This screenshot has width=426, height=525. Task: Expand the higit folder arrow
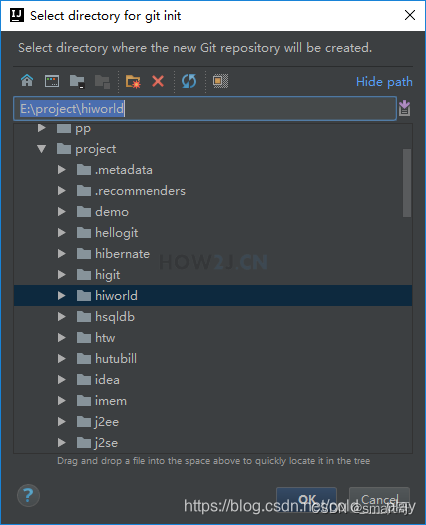tap(62, 275)
